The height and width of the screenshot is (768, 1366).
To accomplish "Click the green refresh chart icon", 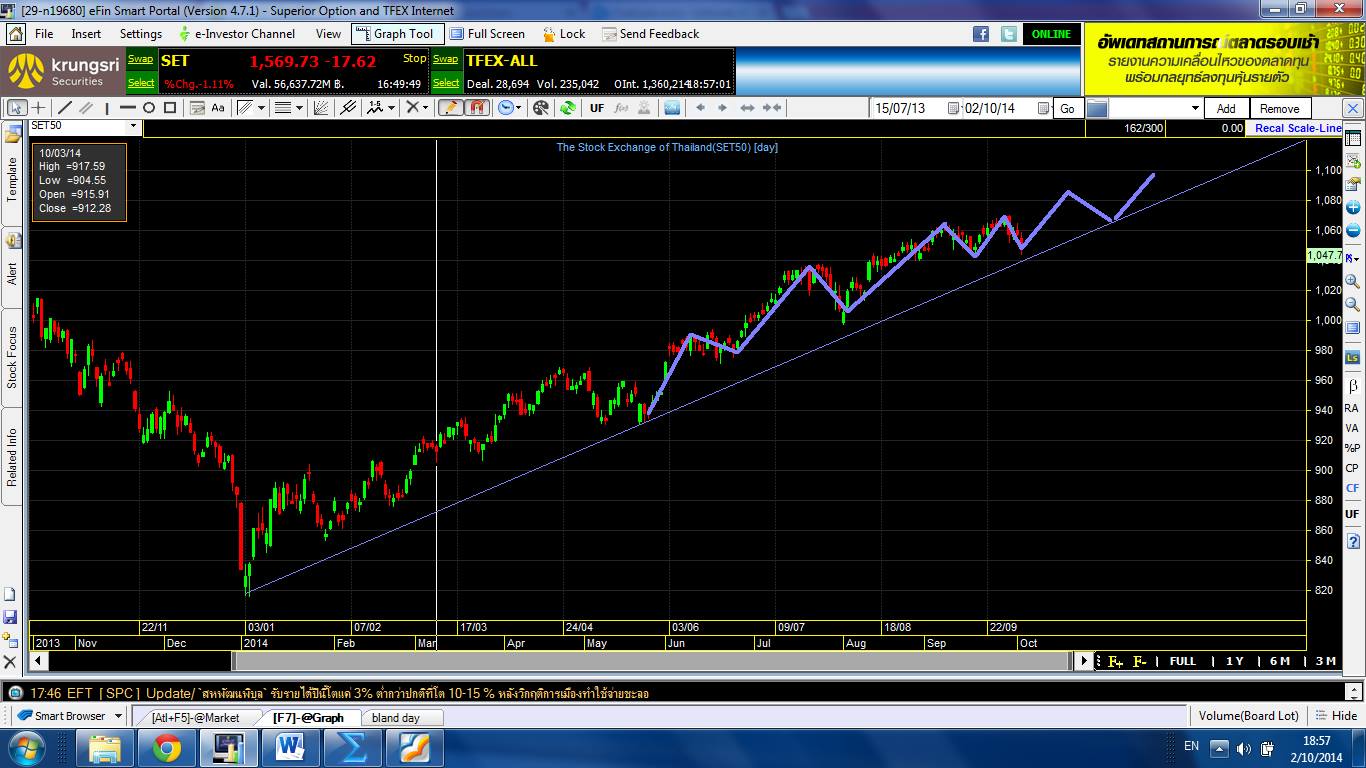I will point(568,108).
